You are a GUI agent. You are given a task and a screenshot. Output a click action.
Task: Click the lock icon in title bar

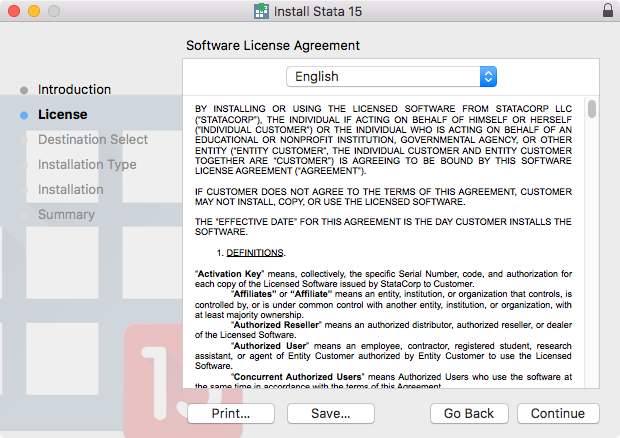pyautogui.click(x=608, y=10)
